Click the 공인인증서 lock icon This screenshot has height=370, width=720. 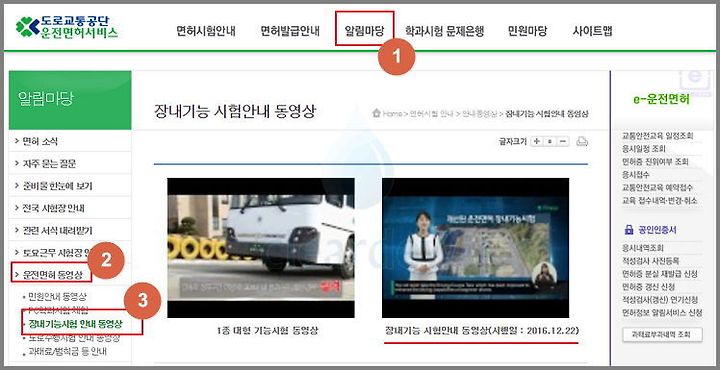pos(629,230)
